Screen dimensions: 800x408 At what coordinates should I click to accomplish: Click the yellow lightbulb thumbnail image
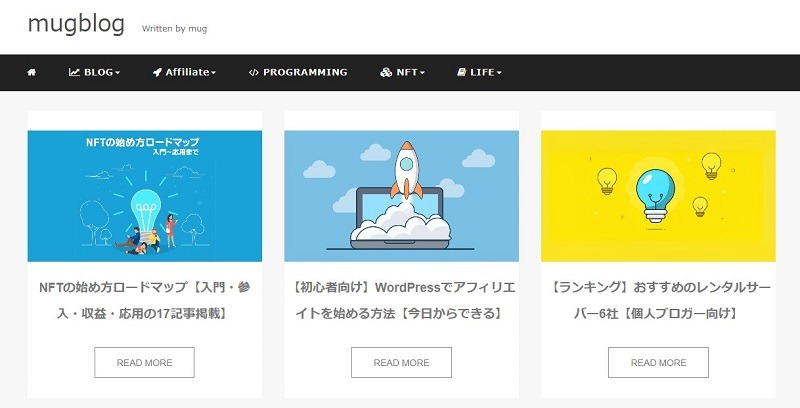coord(658,196)
